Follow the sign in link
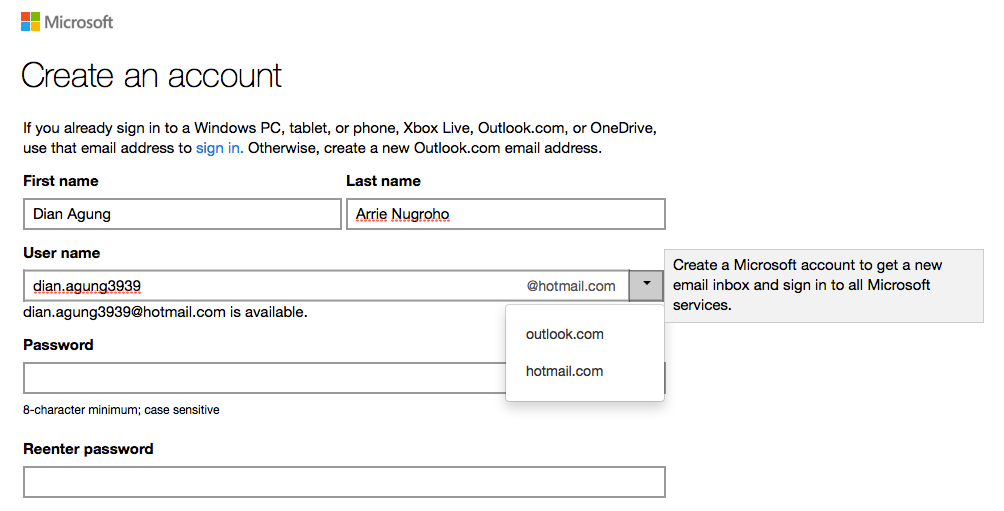Image resolution: width=1004 pixels, height=511 pixels. pyautogui.click(x=219, y=148)
